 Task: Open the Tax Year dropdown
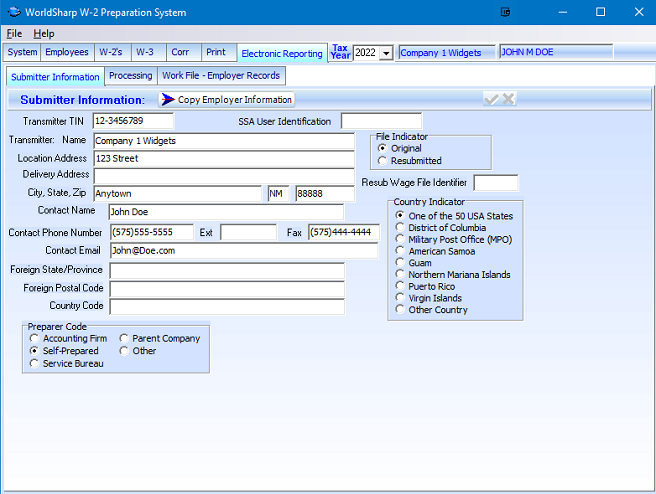point(386,53)
